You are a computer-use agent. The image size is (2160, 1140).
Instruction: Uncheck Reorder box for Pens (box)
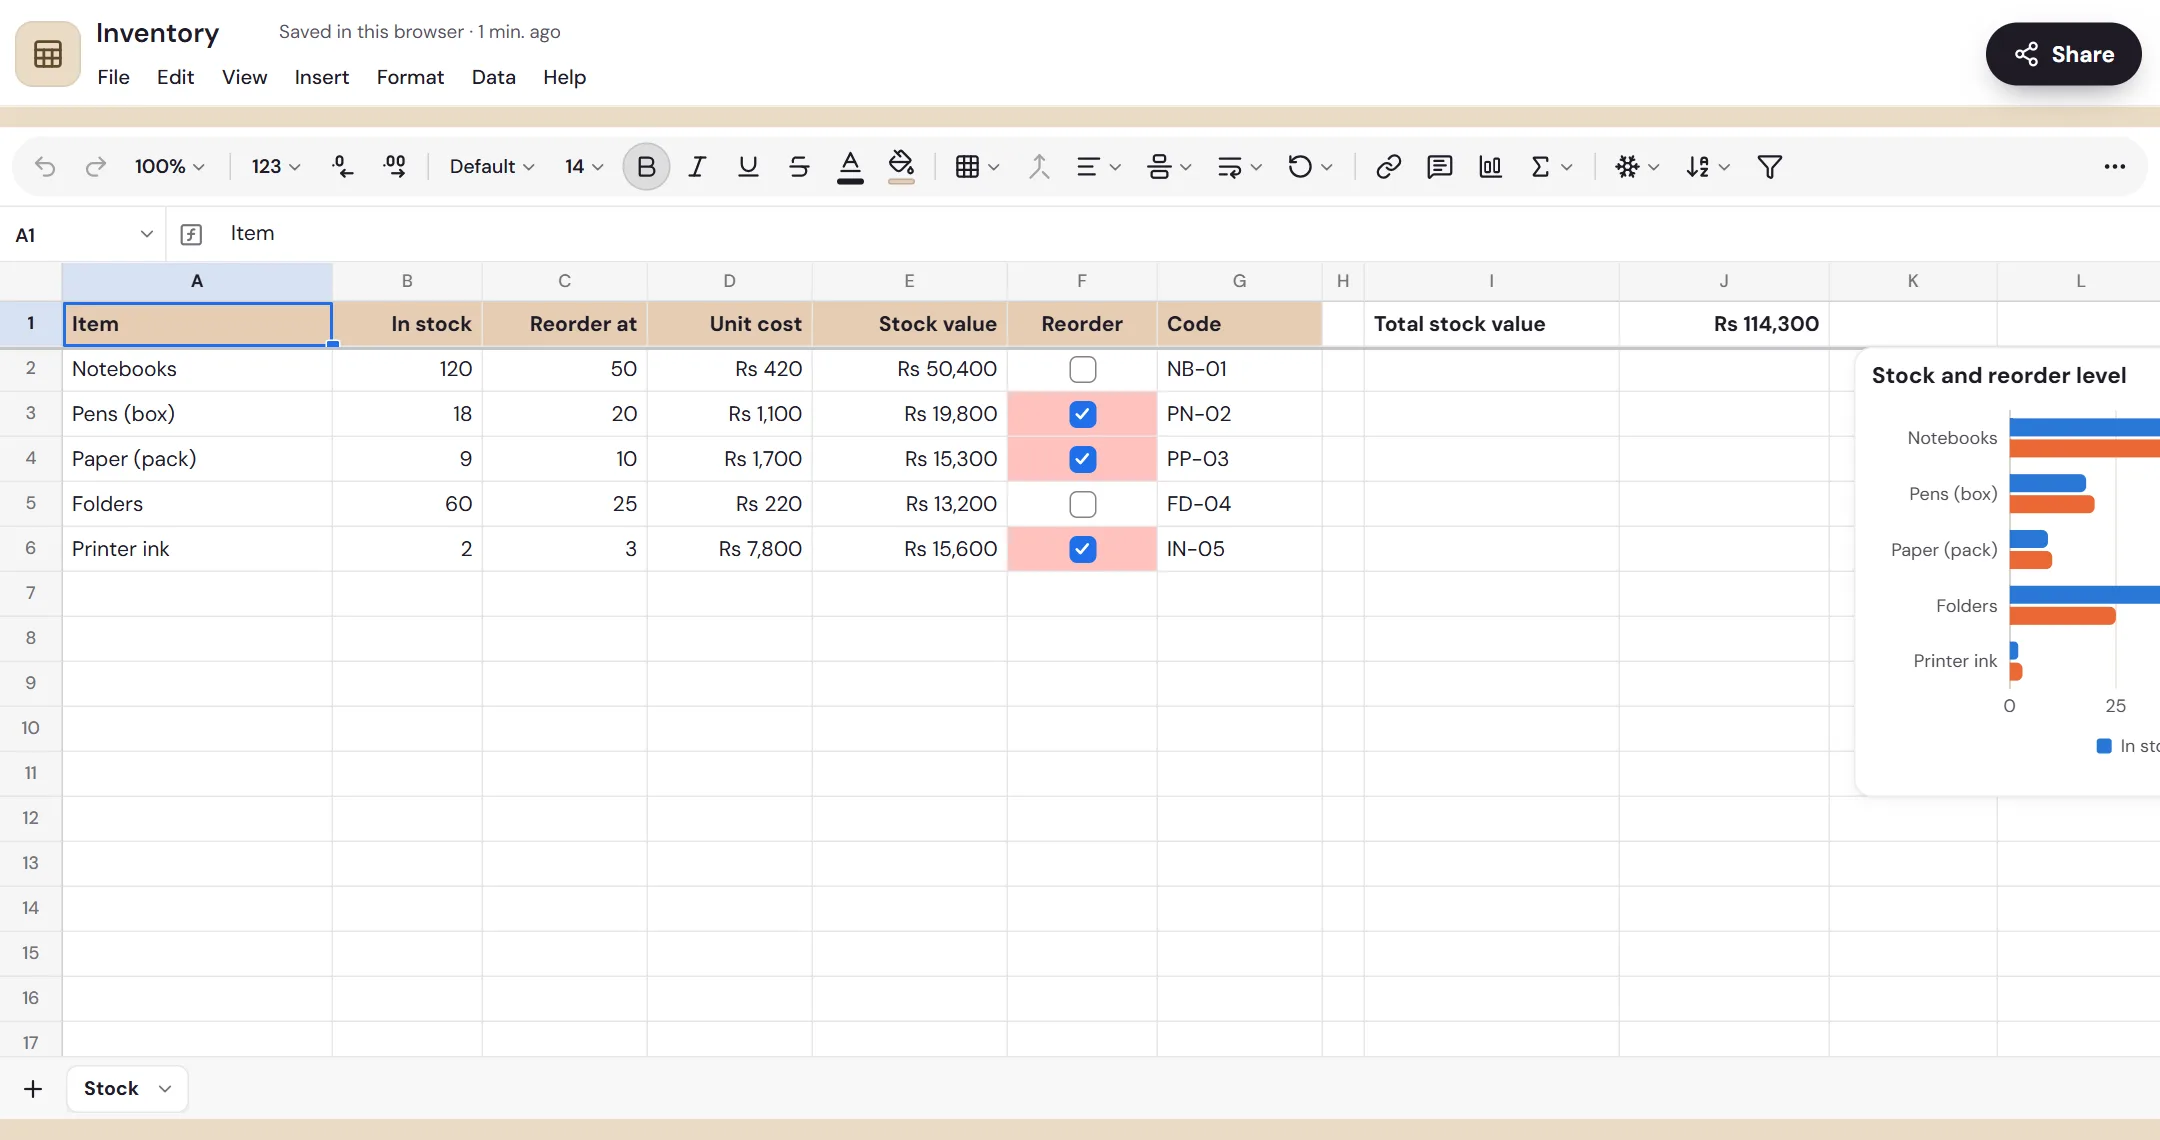pos(1082,414)
